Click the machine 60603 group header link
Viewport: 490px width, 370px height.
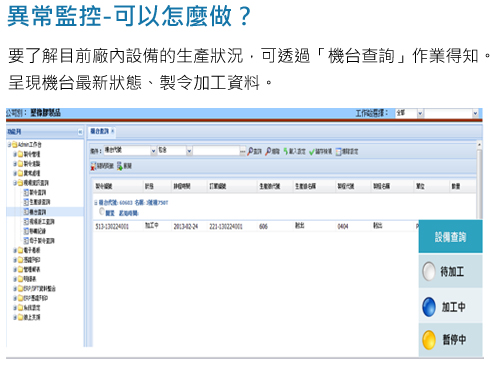pos(133,202)
